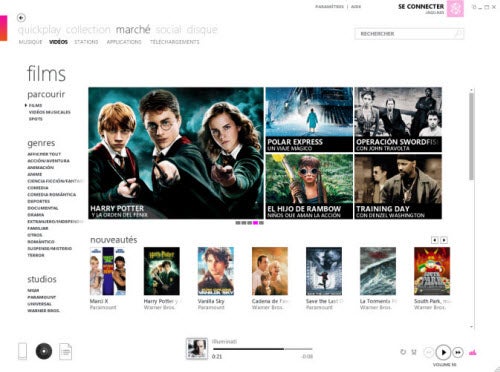Screen dimensions: 500x372
Task: Open the South Park movie cover
Action: [432, 271]
